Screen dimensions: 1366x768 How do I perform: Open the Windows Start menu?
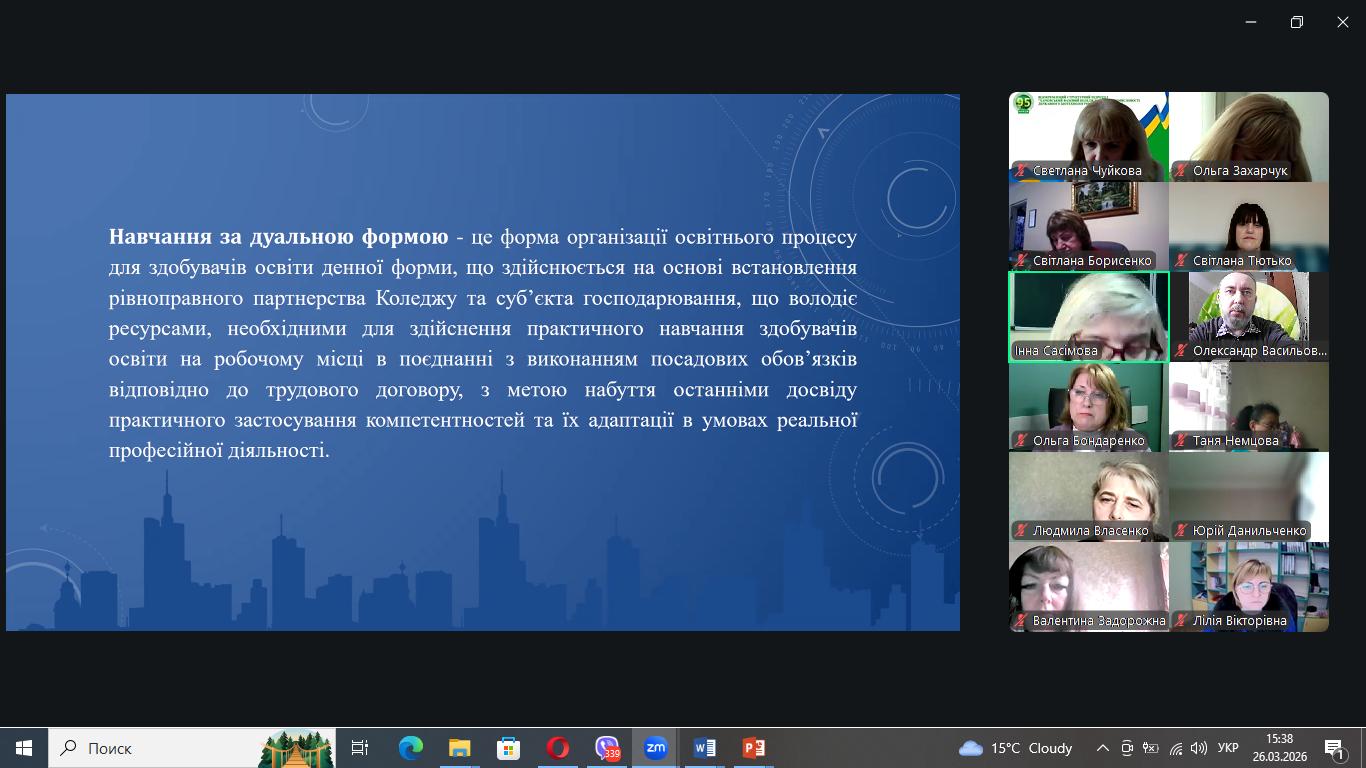pyautogui.click(x=24, y=748)
